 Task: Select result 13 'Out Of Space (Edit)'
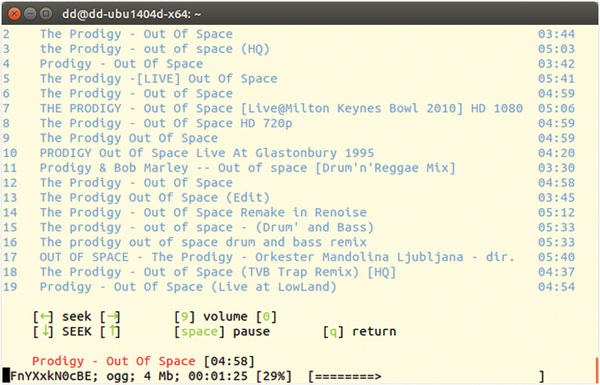pyautogui.click(x=155, y=198)
